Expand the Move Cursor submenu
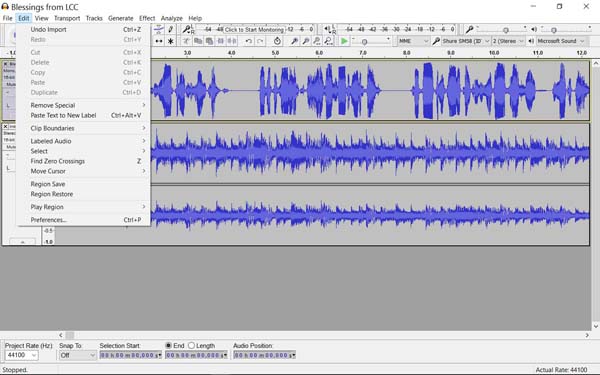Viewport: 600px width, 375px height. 83,171
